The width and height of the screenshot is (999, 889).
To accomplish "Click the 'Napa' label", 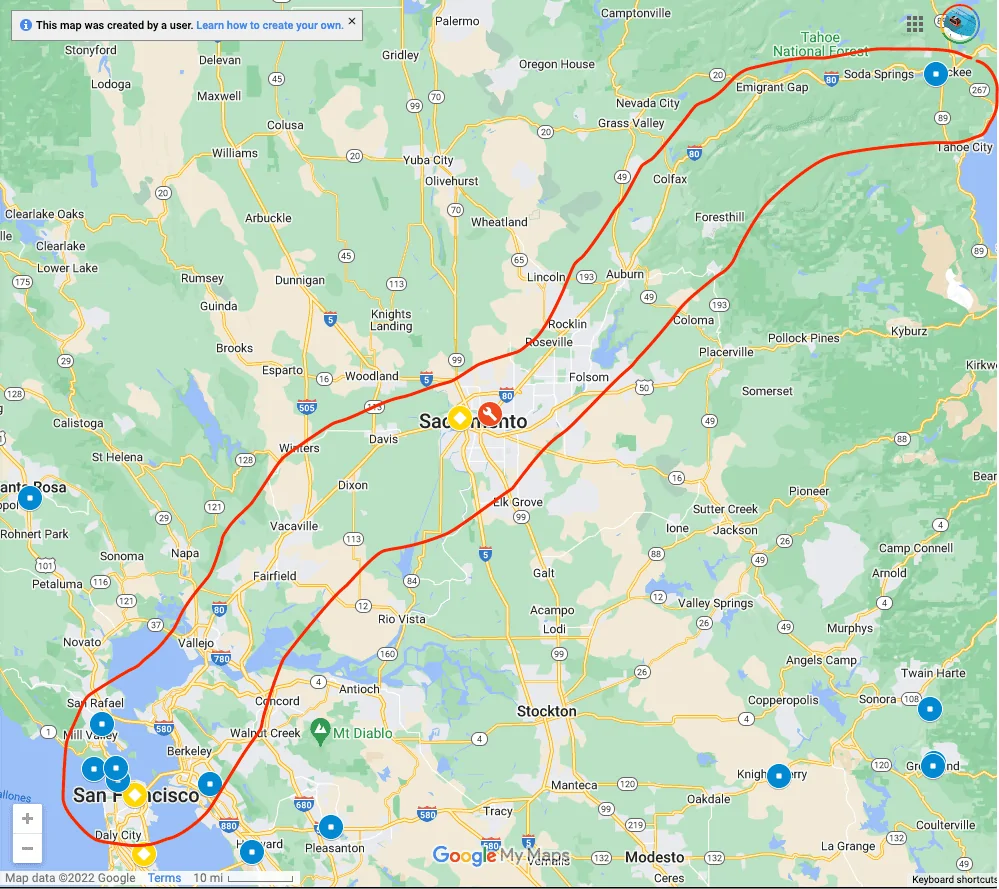I will click(x=185, y=553).
